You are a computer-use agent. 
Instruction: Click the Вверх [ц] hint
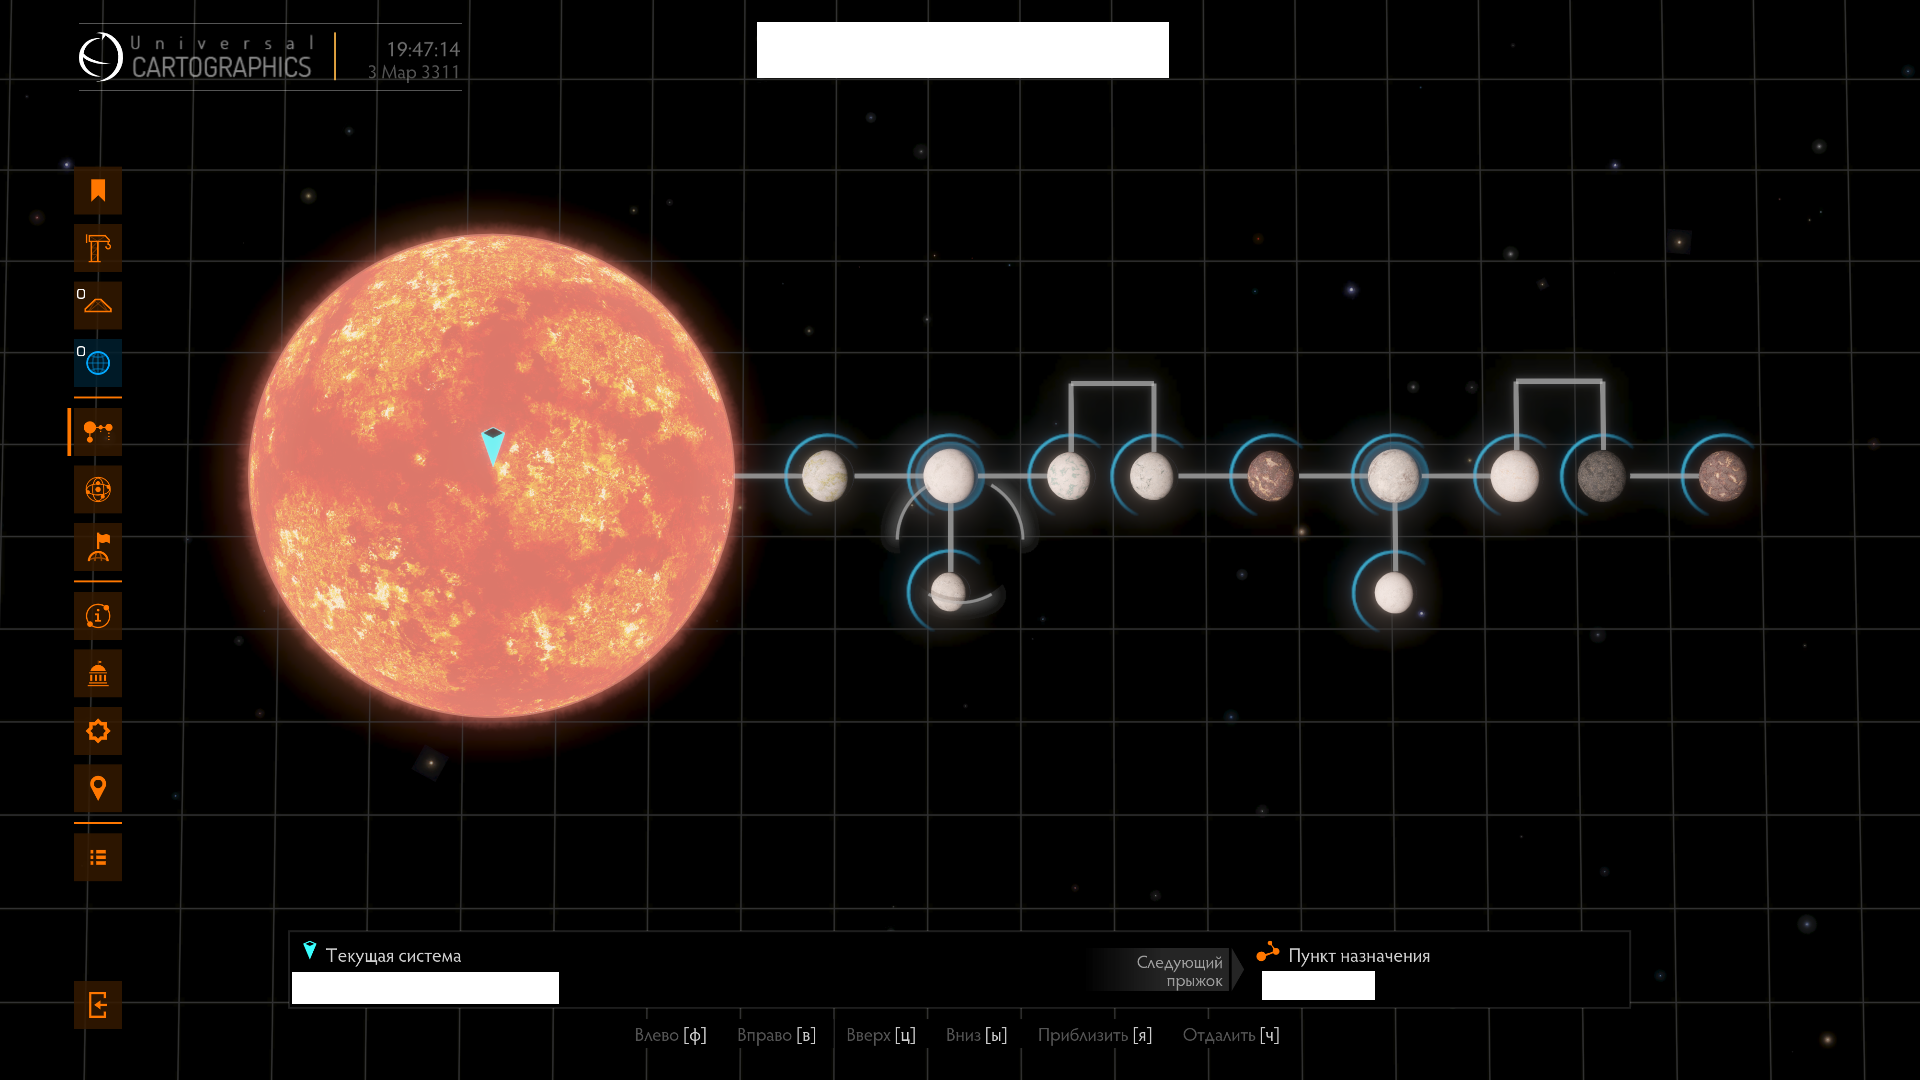point(880,1035)
